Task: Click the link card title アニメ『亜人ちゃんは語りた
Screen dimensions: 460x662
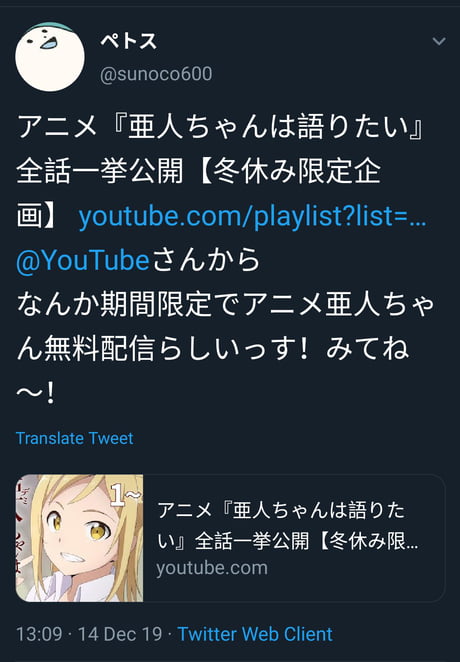Action: (x=281, y=510)
